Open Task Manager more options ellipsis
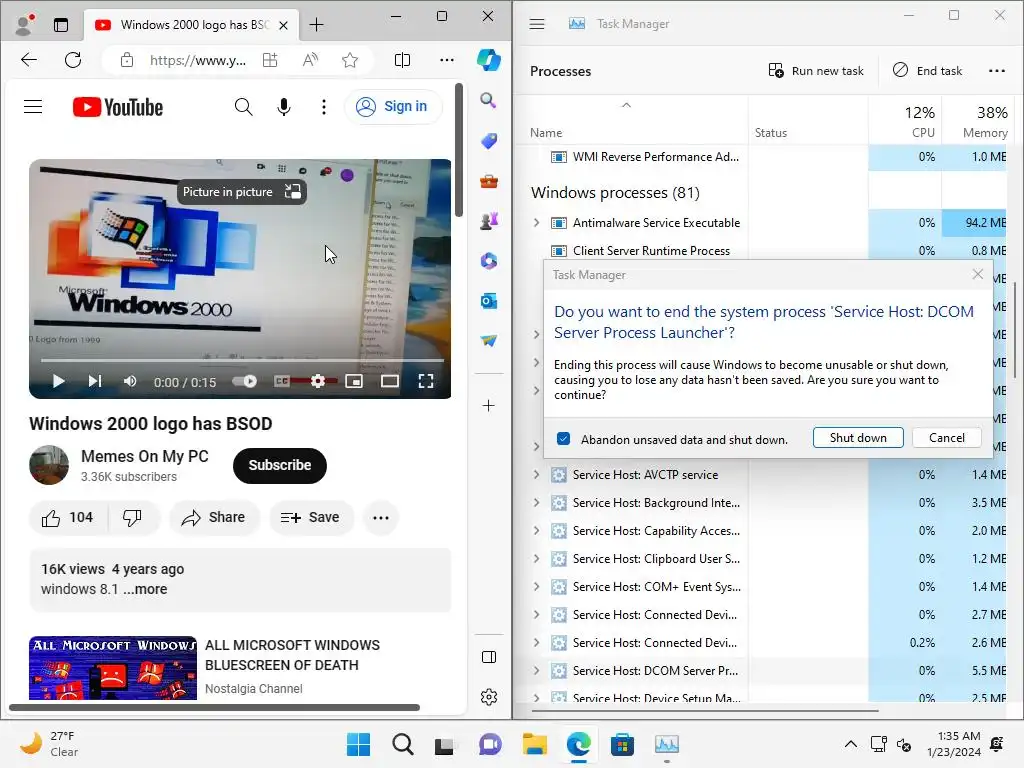This screenshot has height=768, width=1024. pos(997,71)
